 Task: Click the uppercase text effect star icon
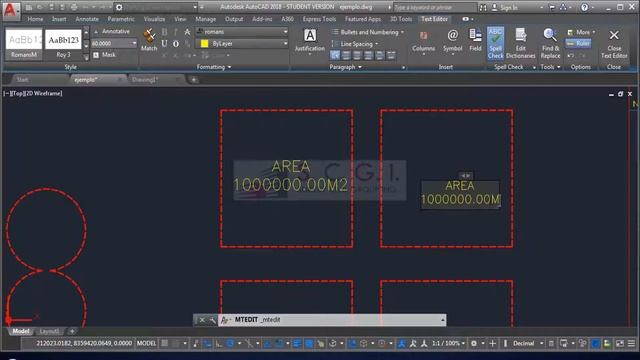187,32
